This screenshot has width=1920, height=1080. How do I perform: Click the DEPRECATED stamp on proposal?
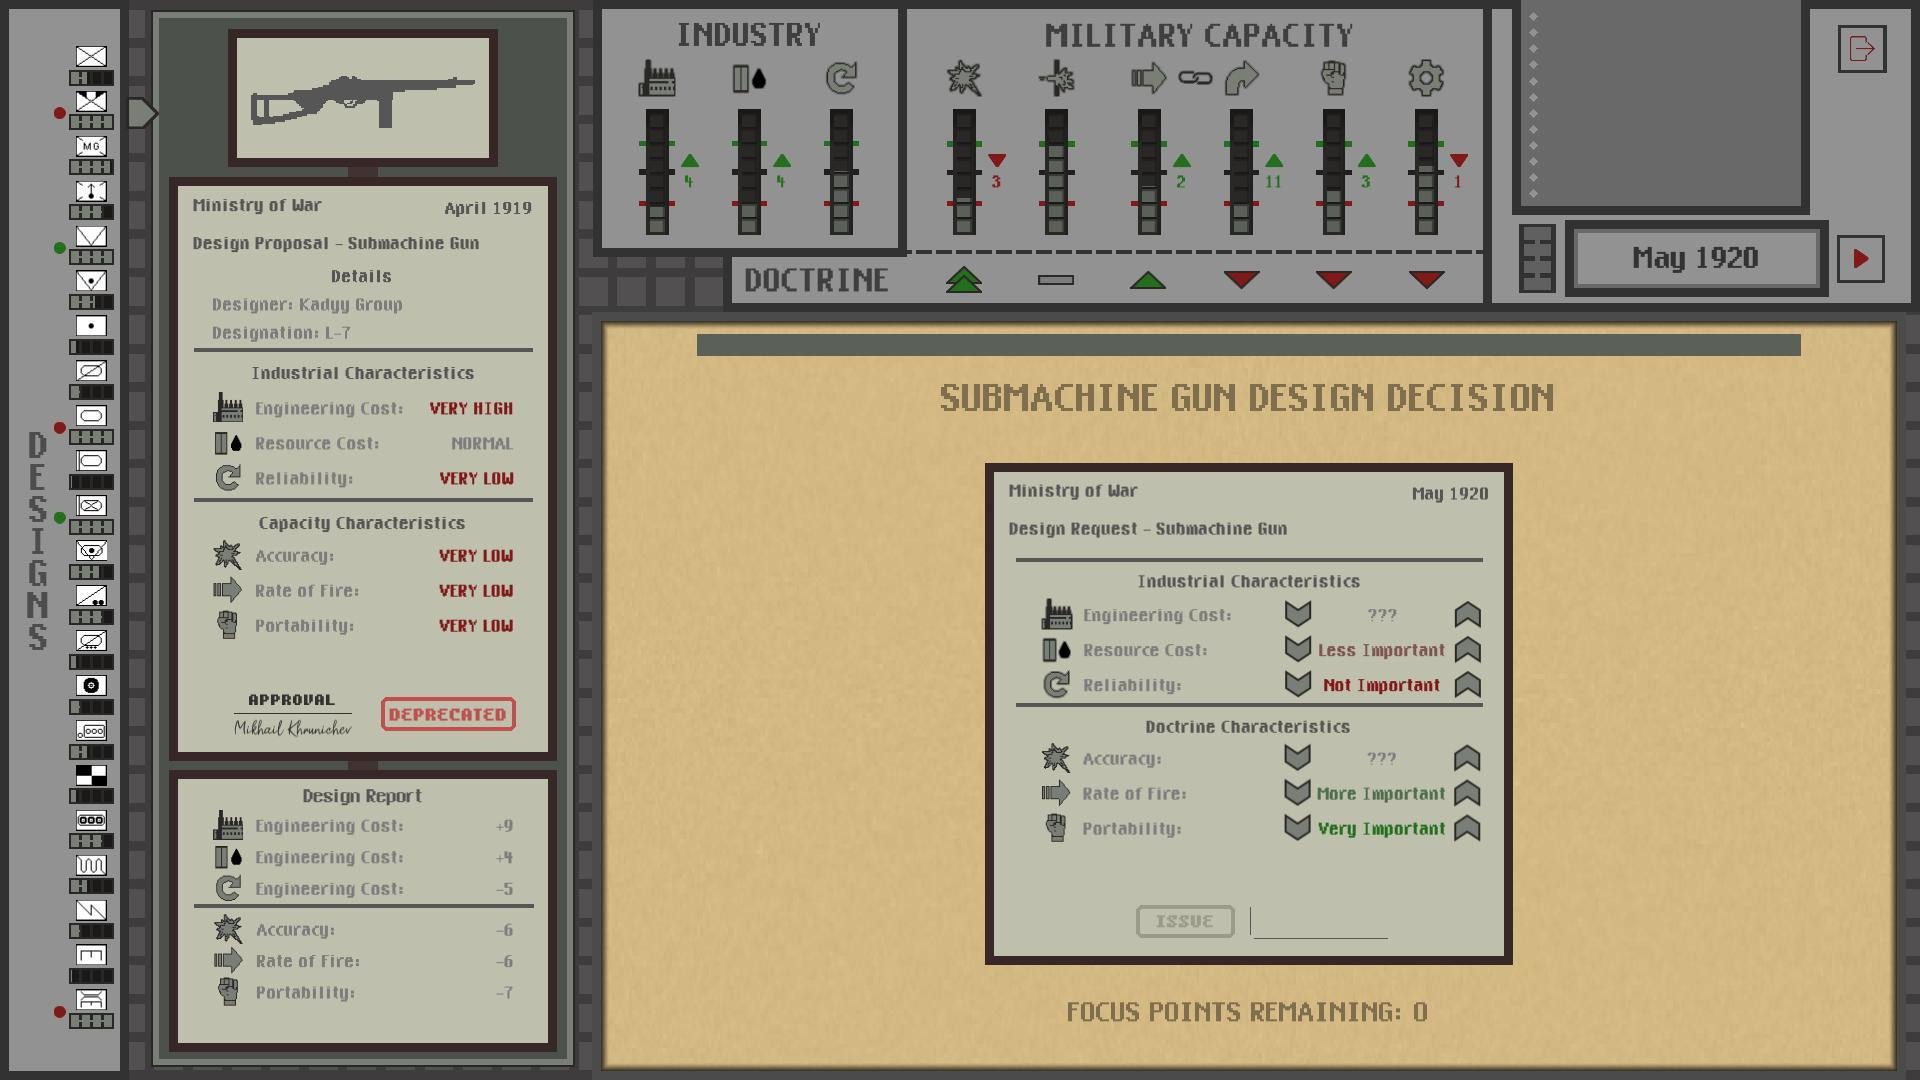click(x=448, y=714)
